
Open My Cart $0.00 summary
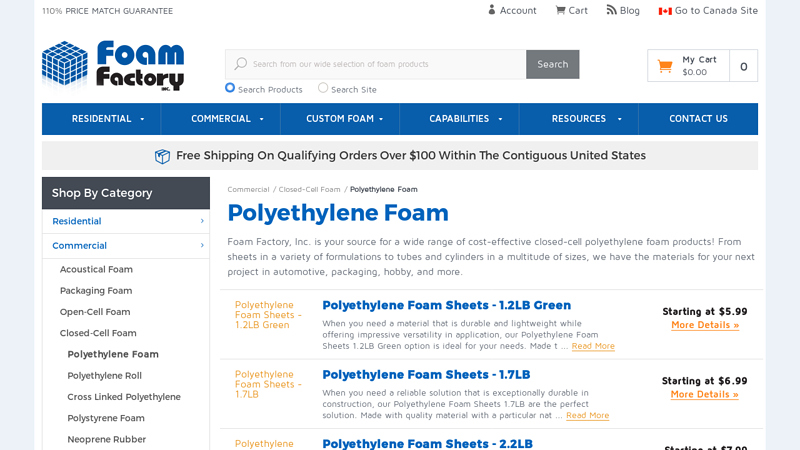click(x=689, y=65)
